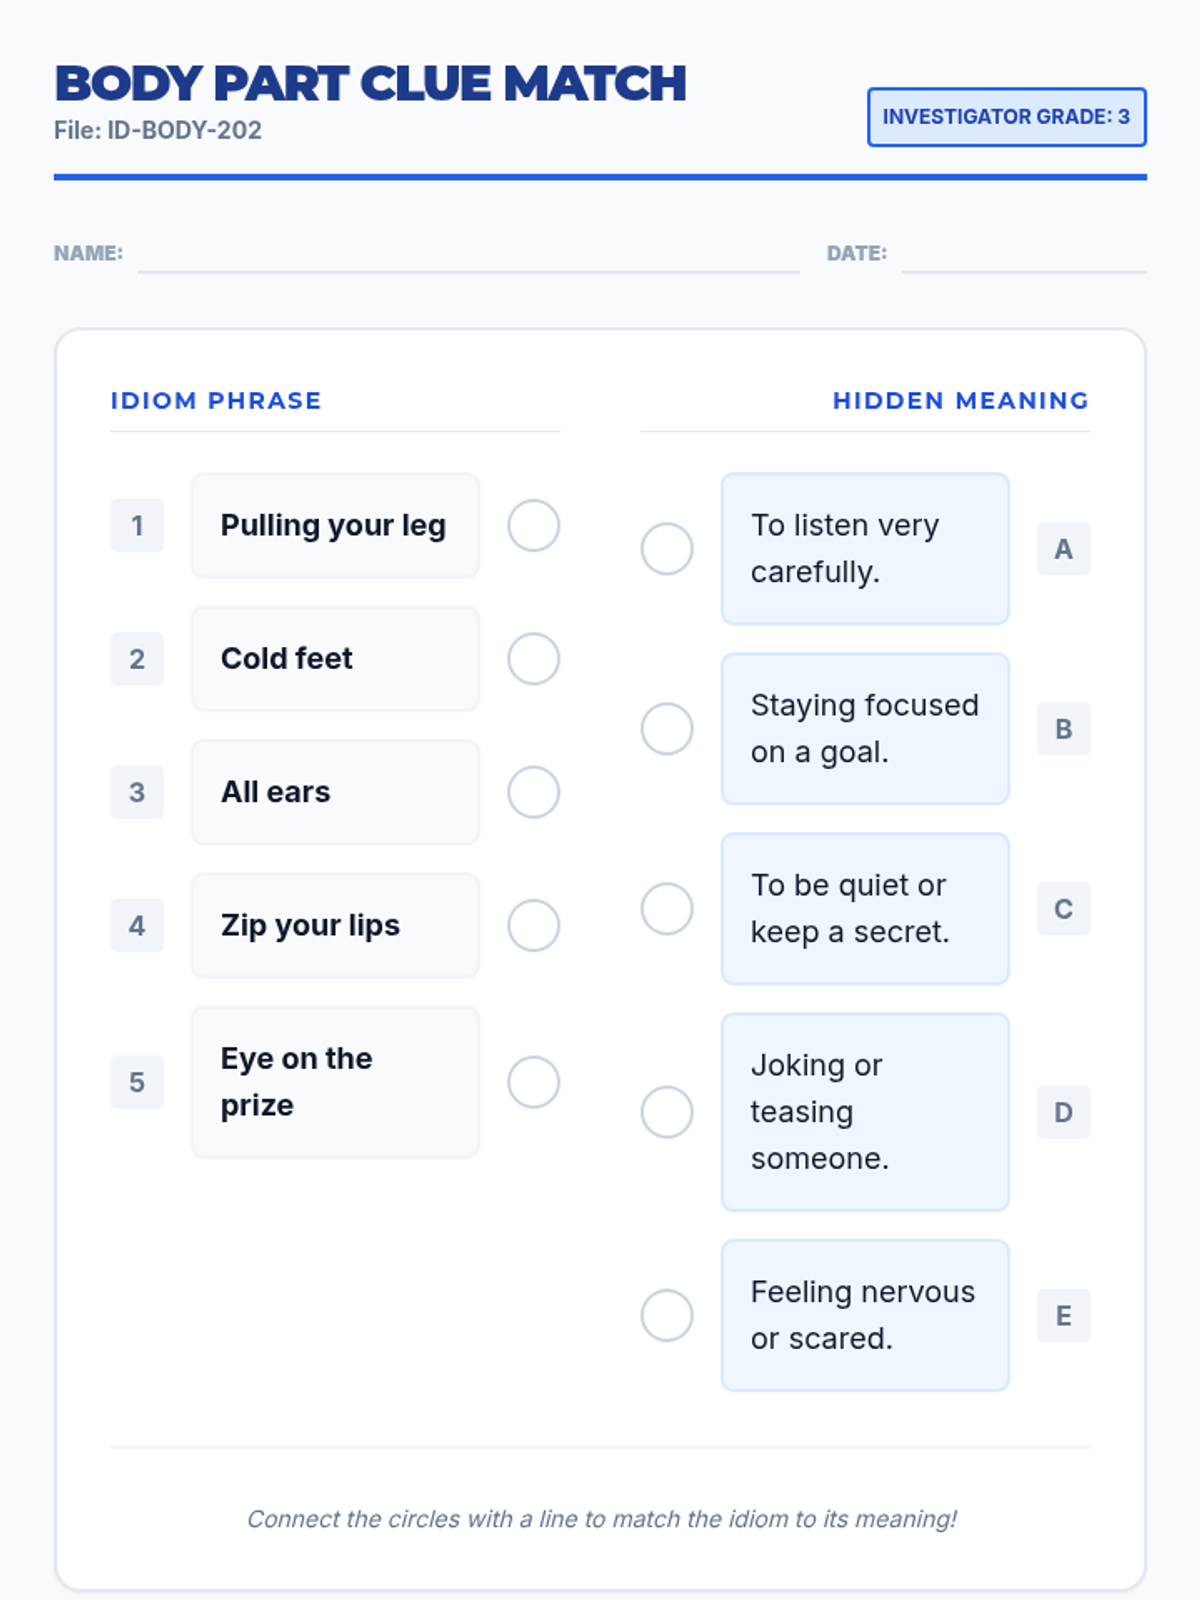Click the number 3 badge for 'All ears'
This screenshot has height=1600, width=1200.
[x=137, y=792]
